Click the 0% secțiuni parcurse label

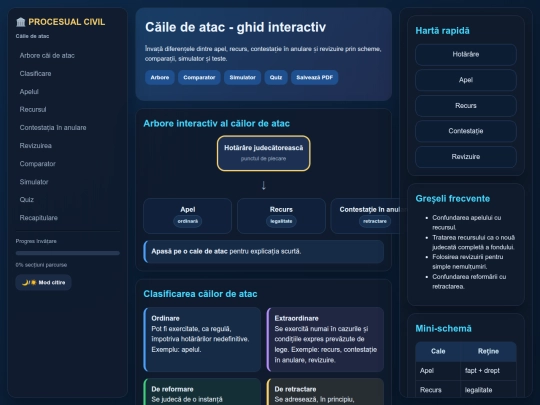41,265
